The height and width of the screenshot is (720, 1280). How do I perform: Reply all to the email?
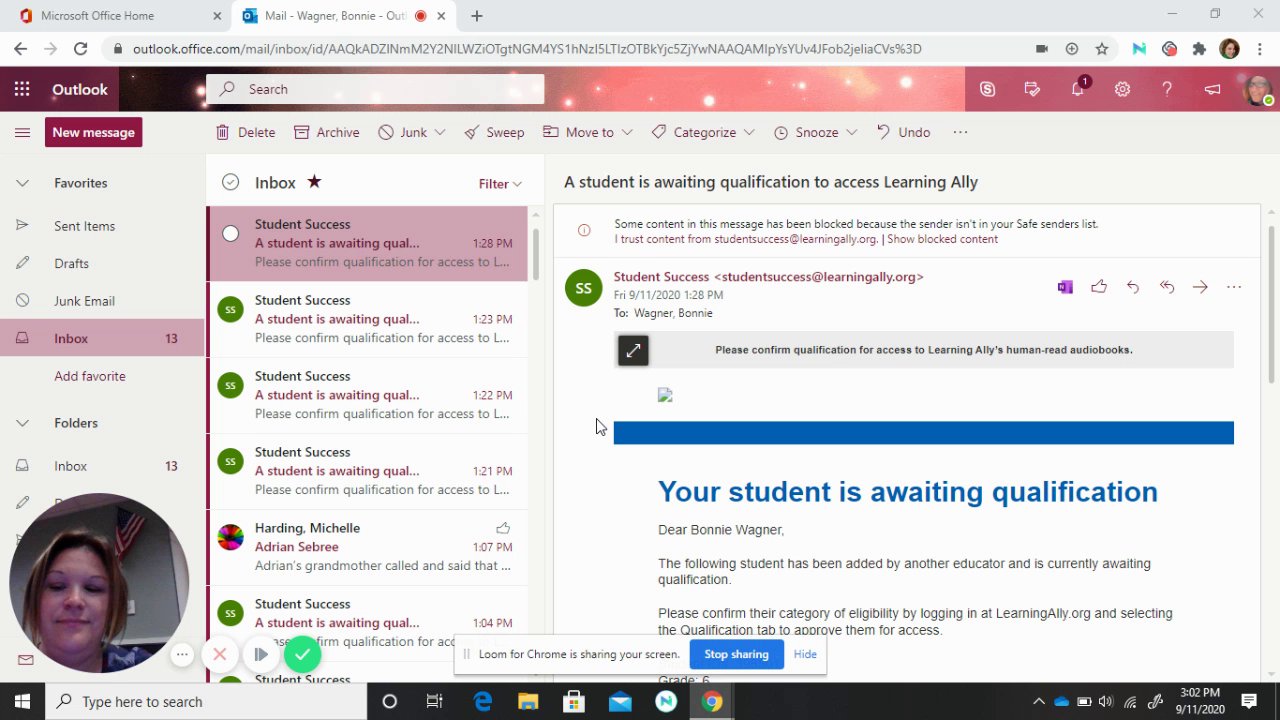(x=1167, y=287)
